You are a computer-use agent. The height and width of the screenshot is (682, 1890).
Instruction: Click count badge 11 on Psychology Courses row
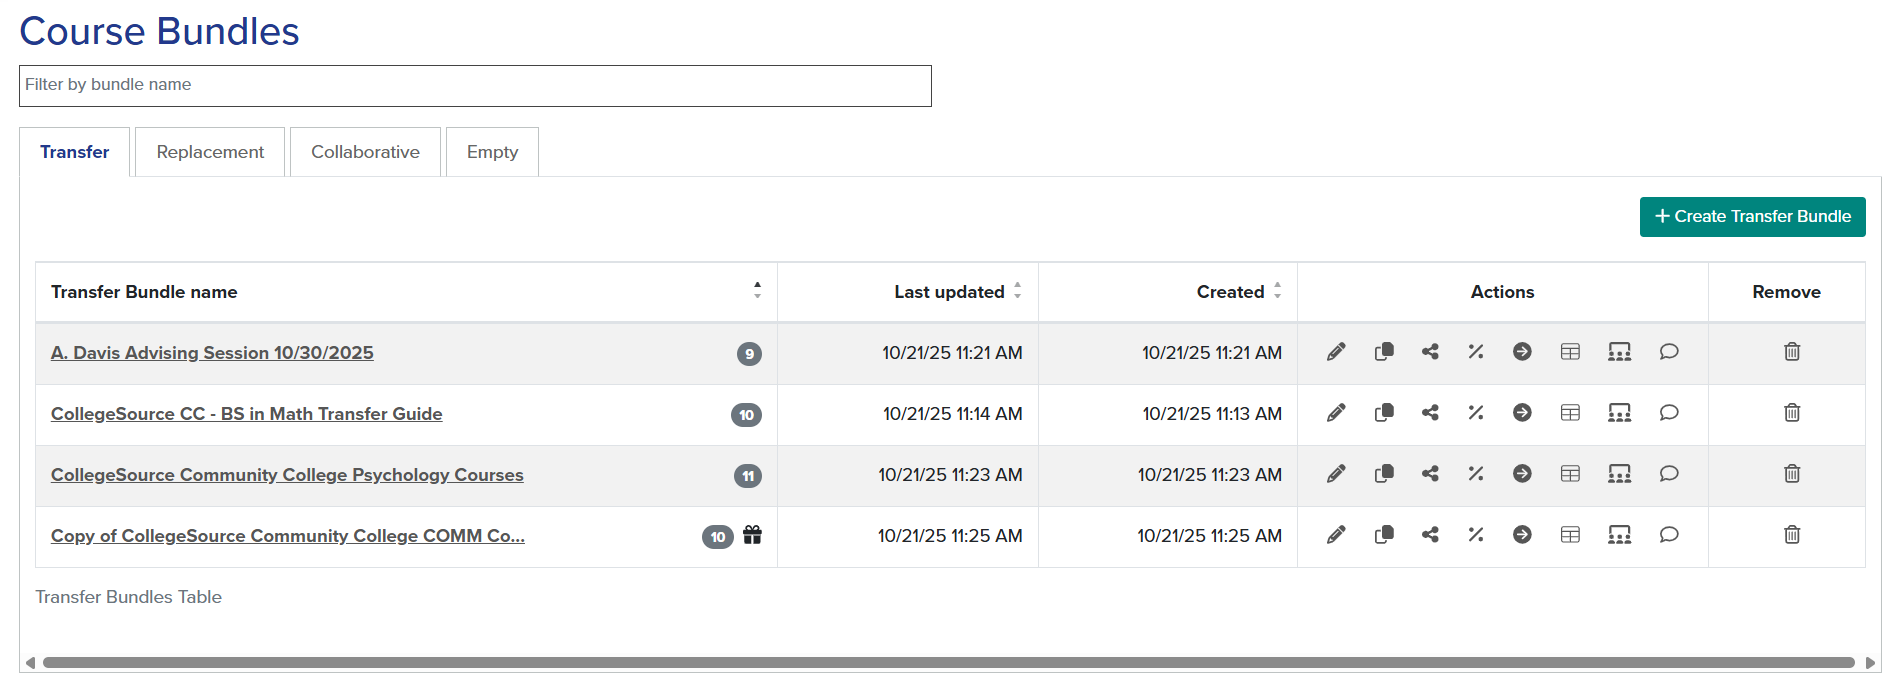tap(748, 476)
